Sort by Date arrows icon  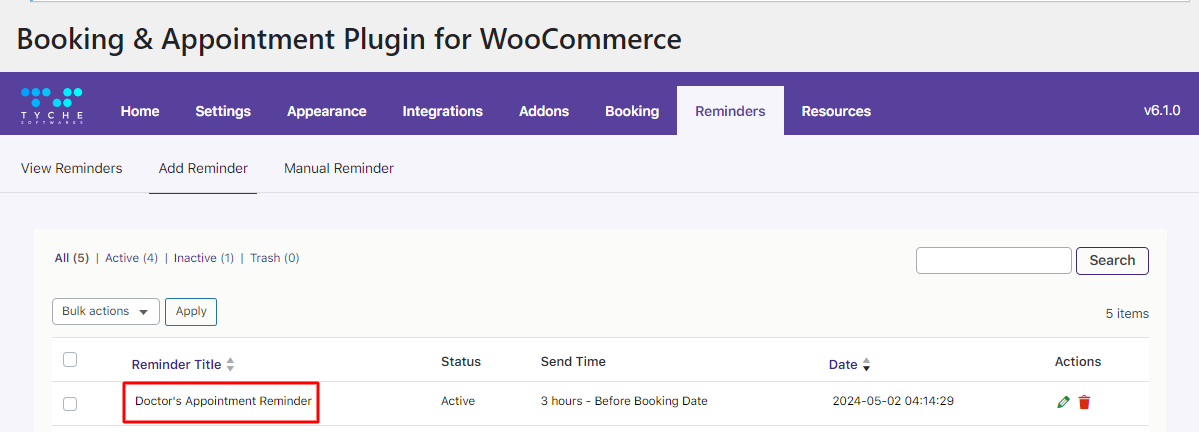pyautogui.click(x=866, y=365)
